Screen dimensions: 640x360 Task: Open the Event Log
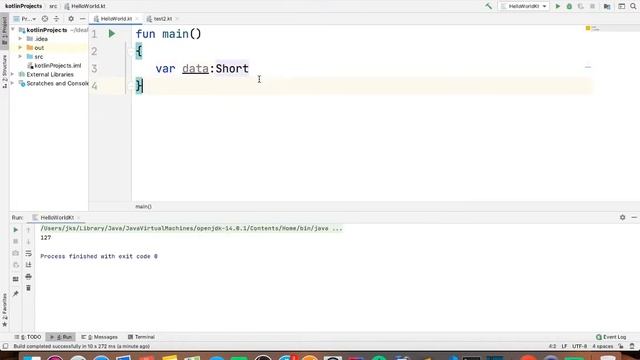[x=611, y=337]
